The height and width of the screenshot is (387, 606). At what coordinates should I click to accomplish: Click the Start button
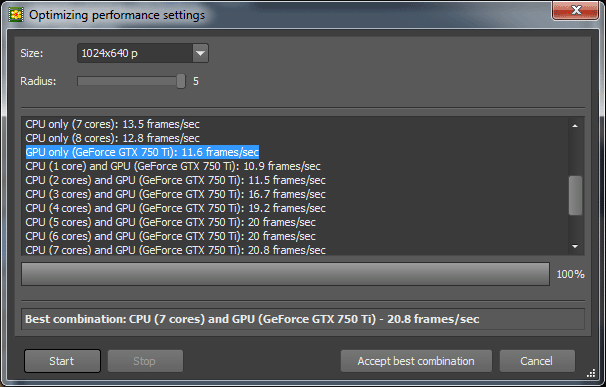tap(62, 361)
